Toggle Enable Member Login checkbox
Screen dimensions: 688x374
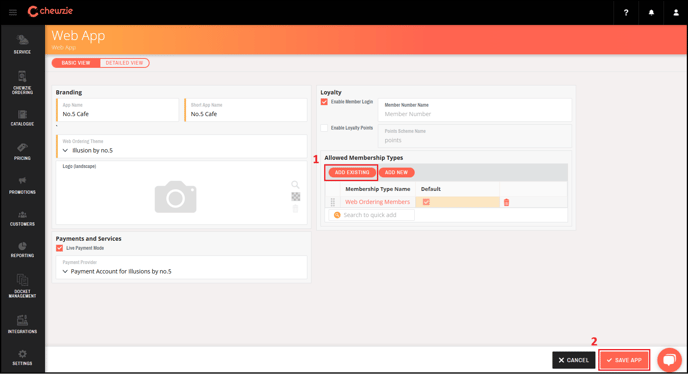click(324, 102)
